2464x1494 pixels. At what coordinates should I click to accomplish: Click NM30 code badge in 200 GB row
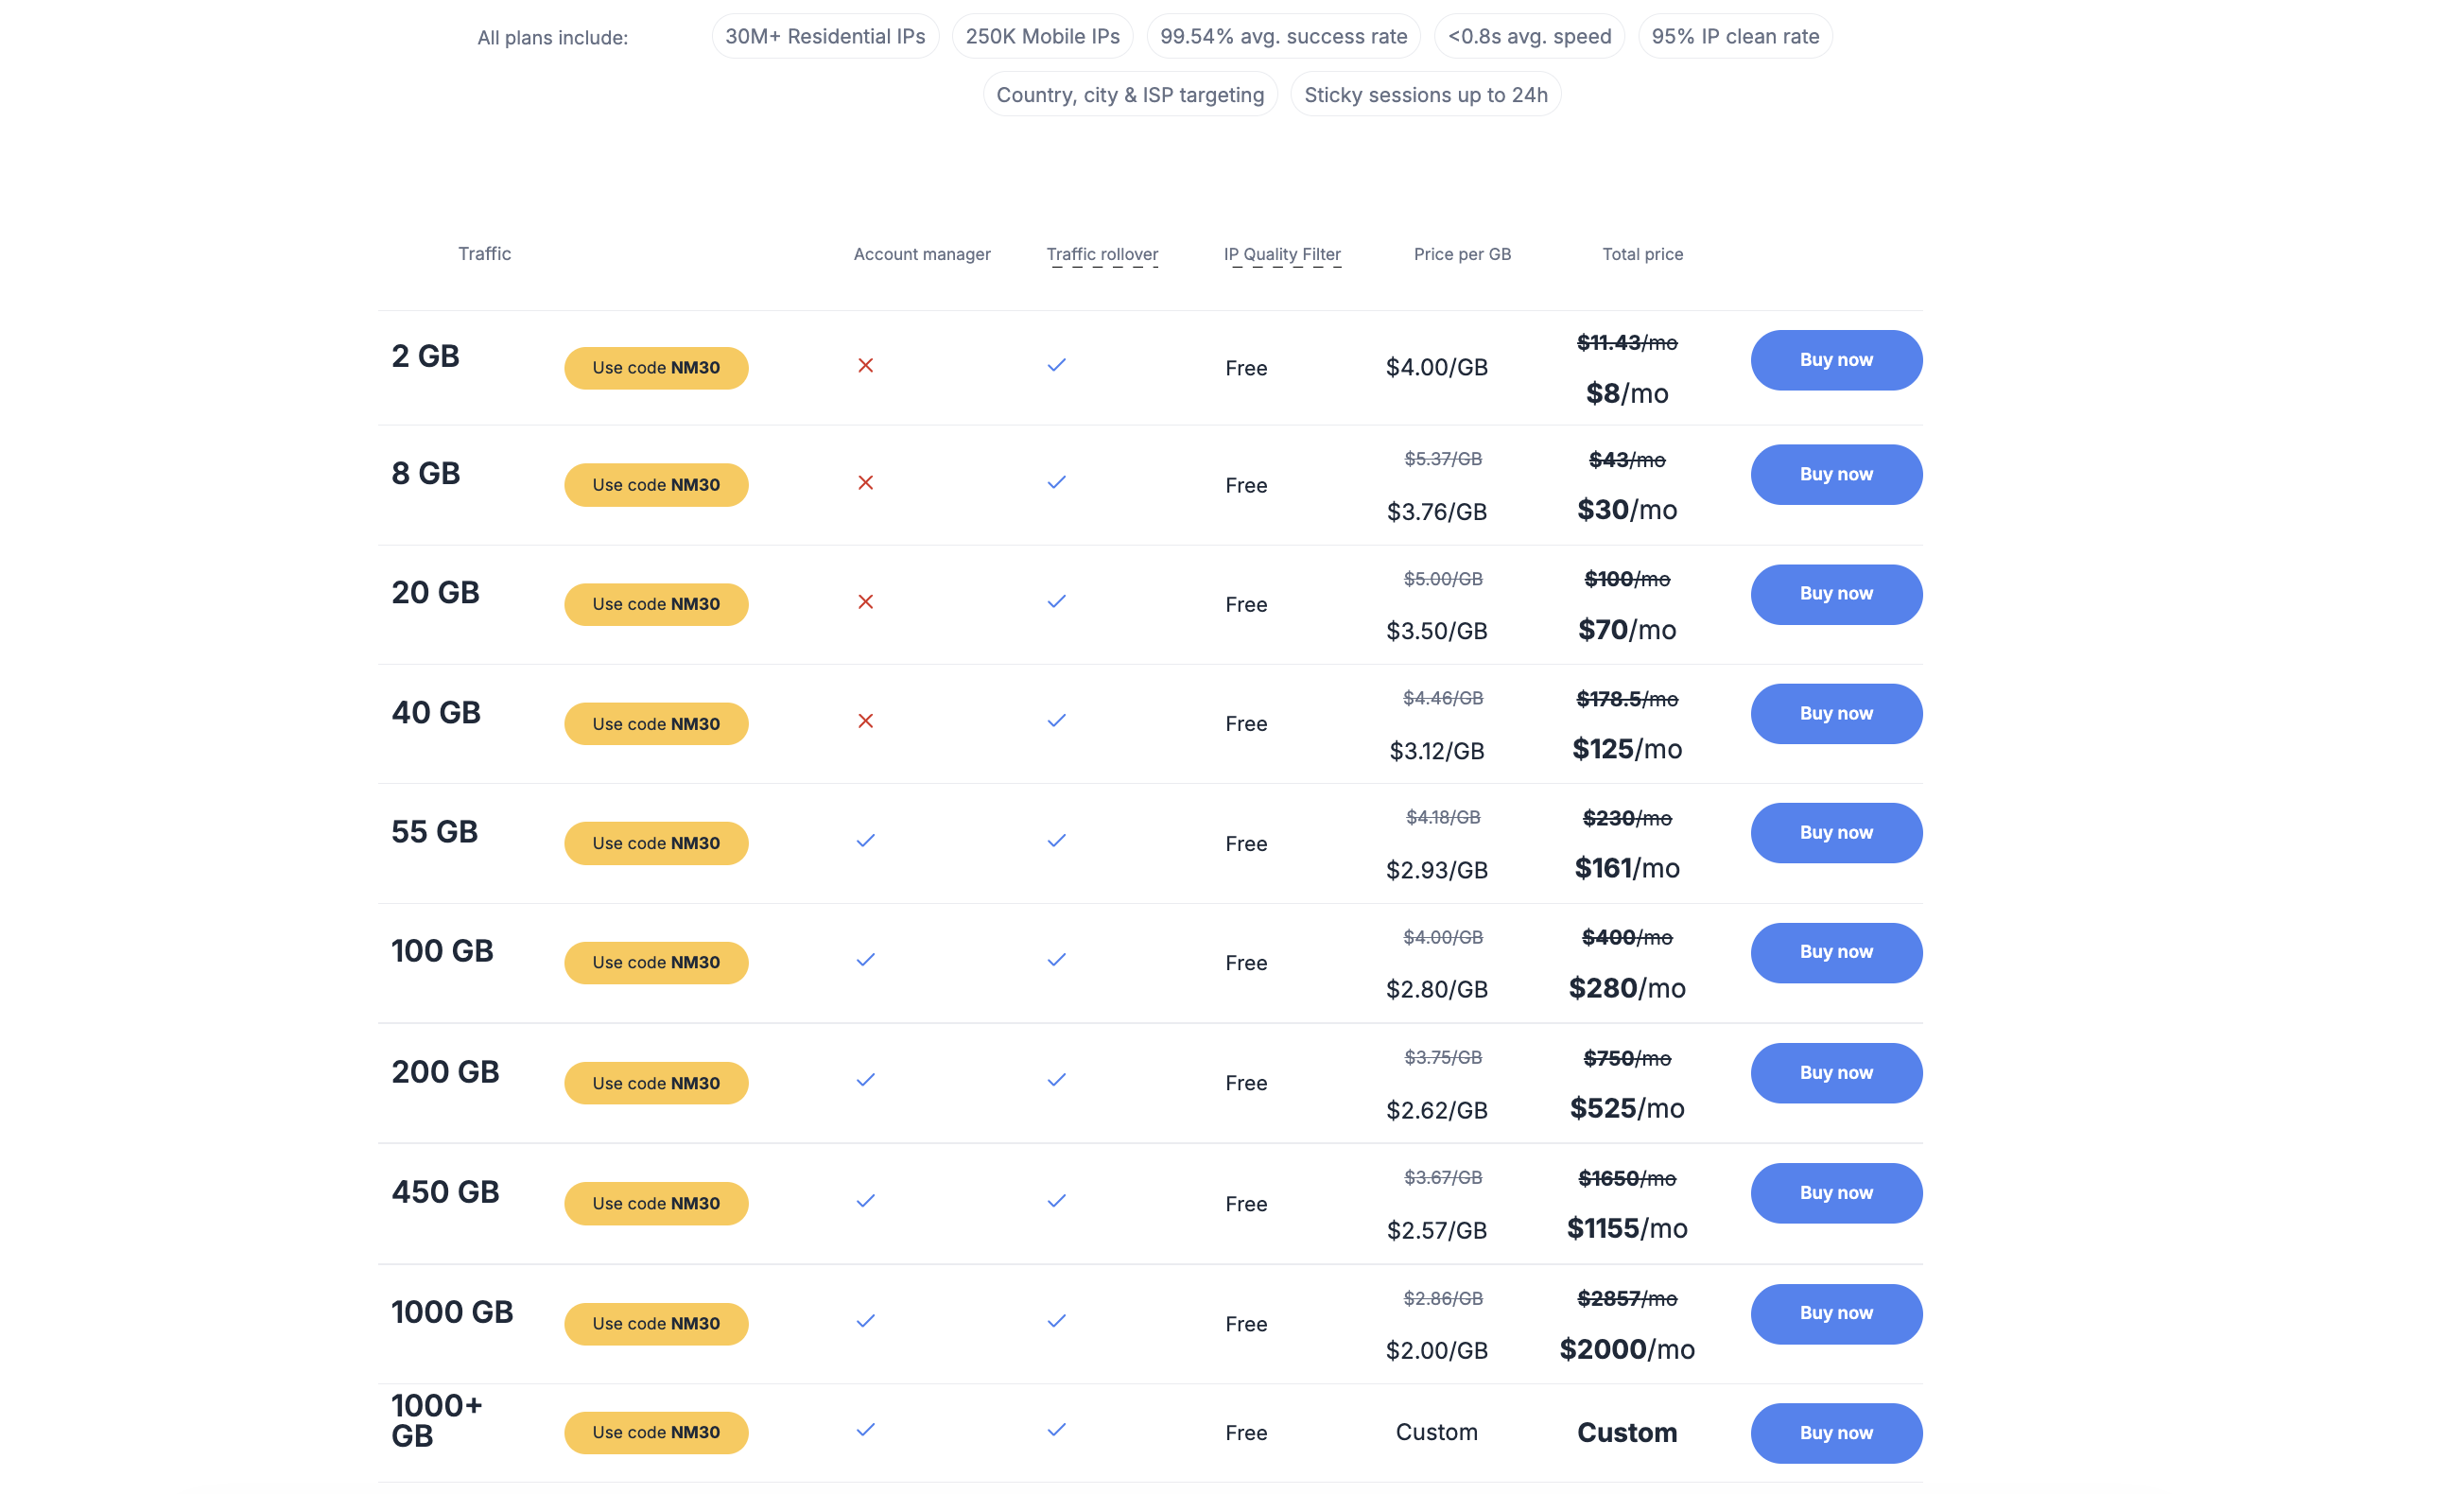point(656,1082)
